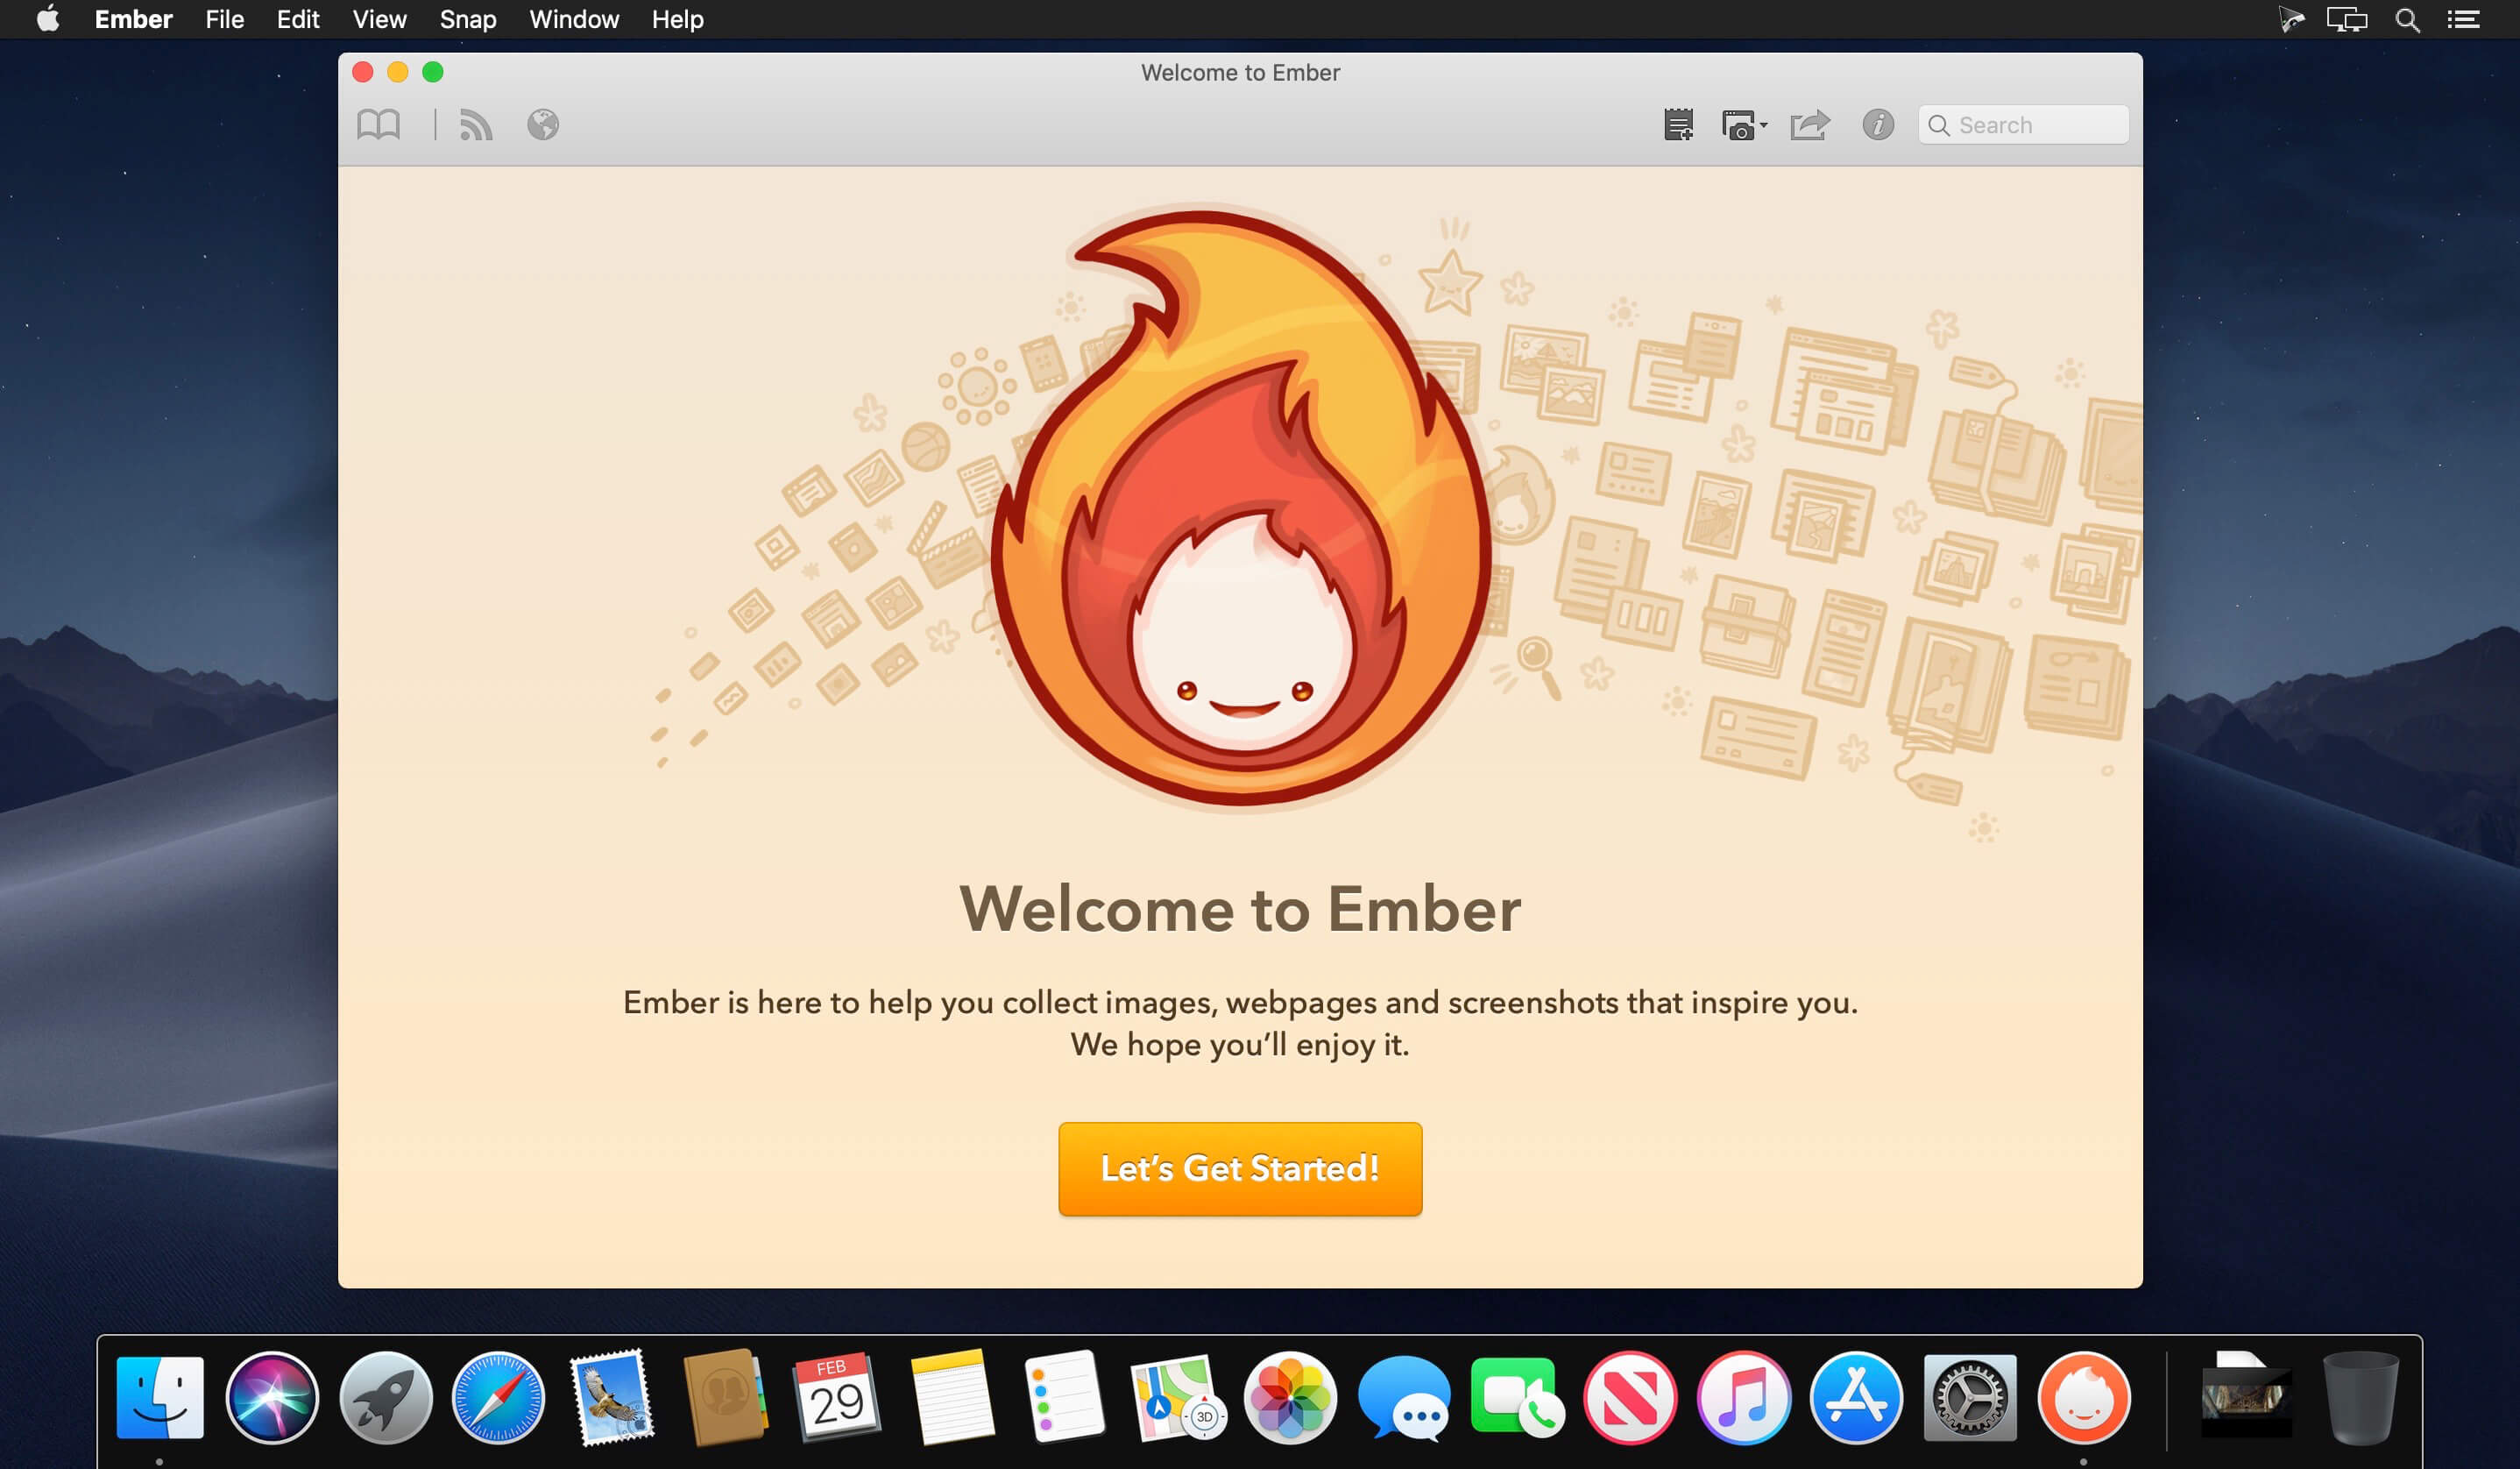The height and width of the screenshot is (1469, 2520).
Task: Launch Siri from the Dock
Action: click(272, 1397)
